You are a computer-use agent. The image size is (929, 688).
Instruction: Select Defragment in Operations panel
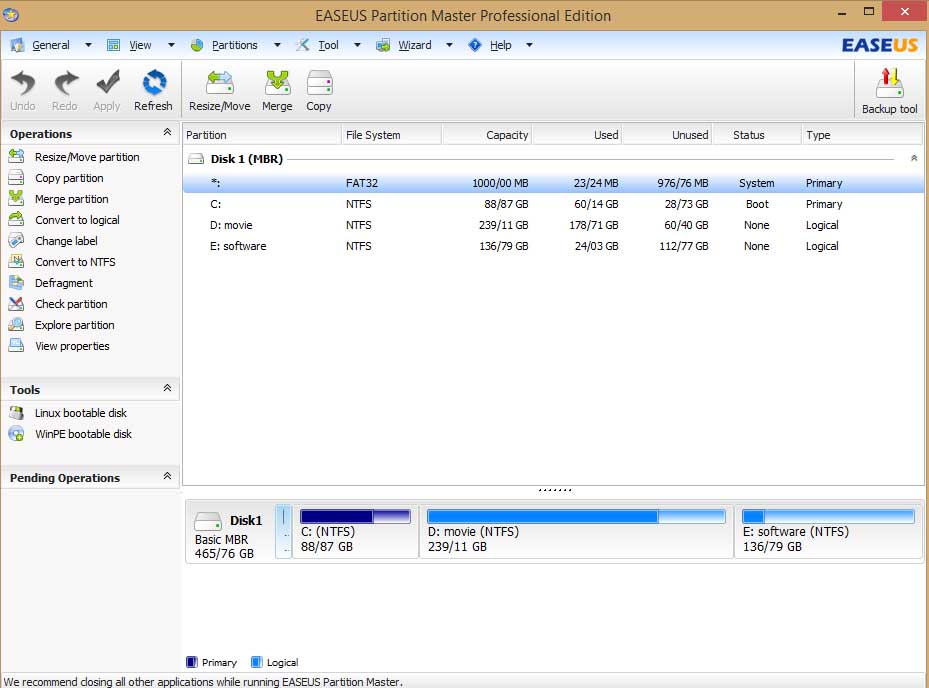coord(63,283)
